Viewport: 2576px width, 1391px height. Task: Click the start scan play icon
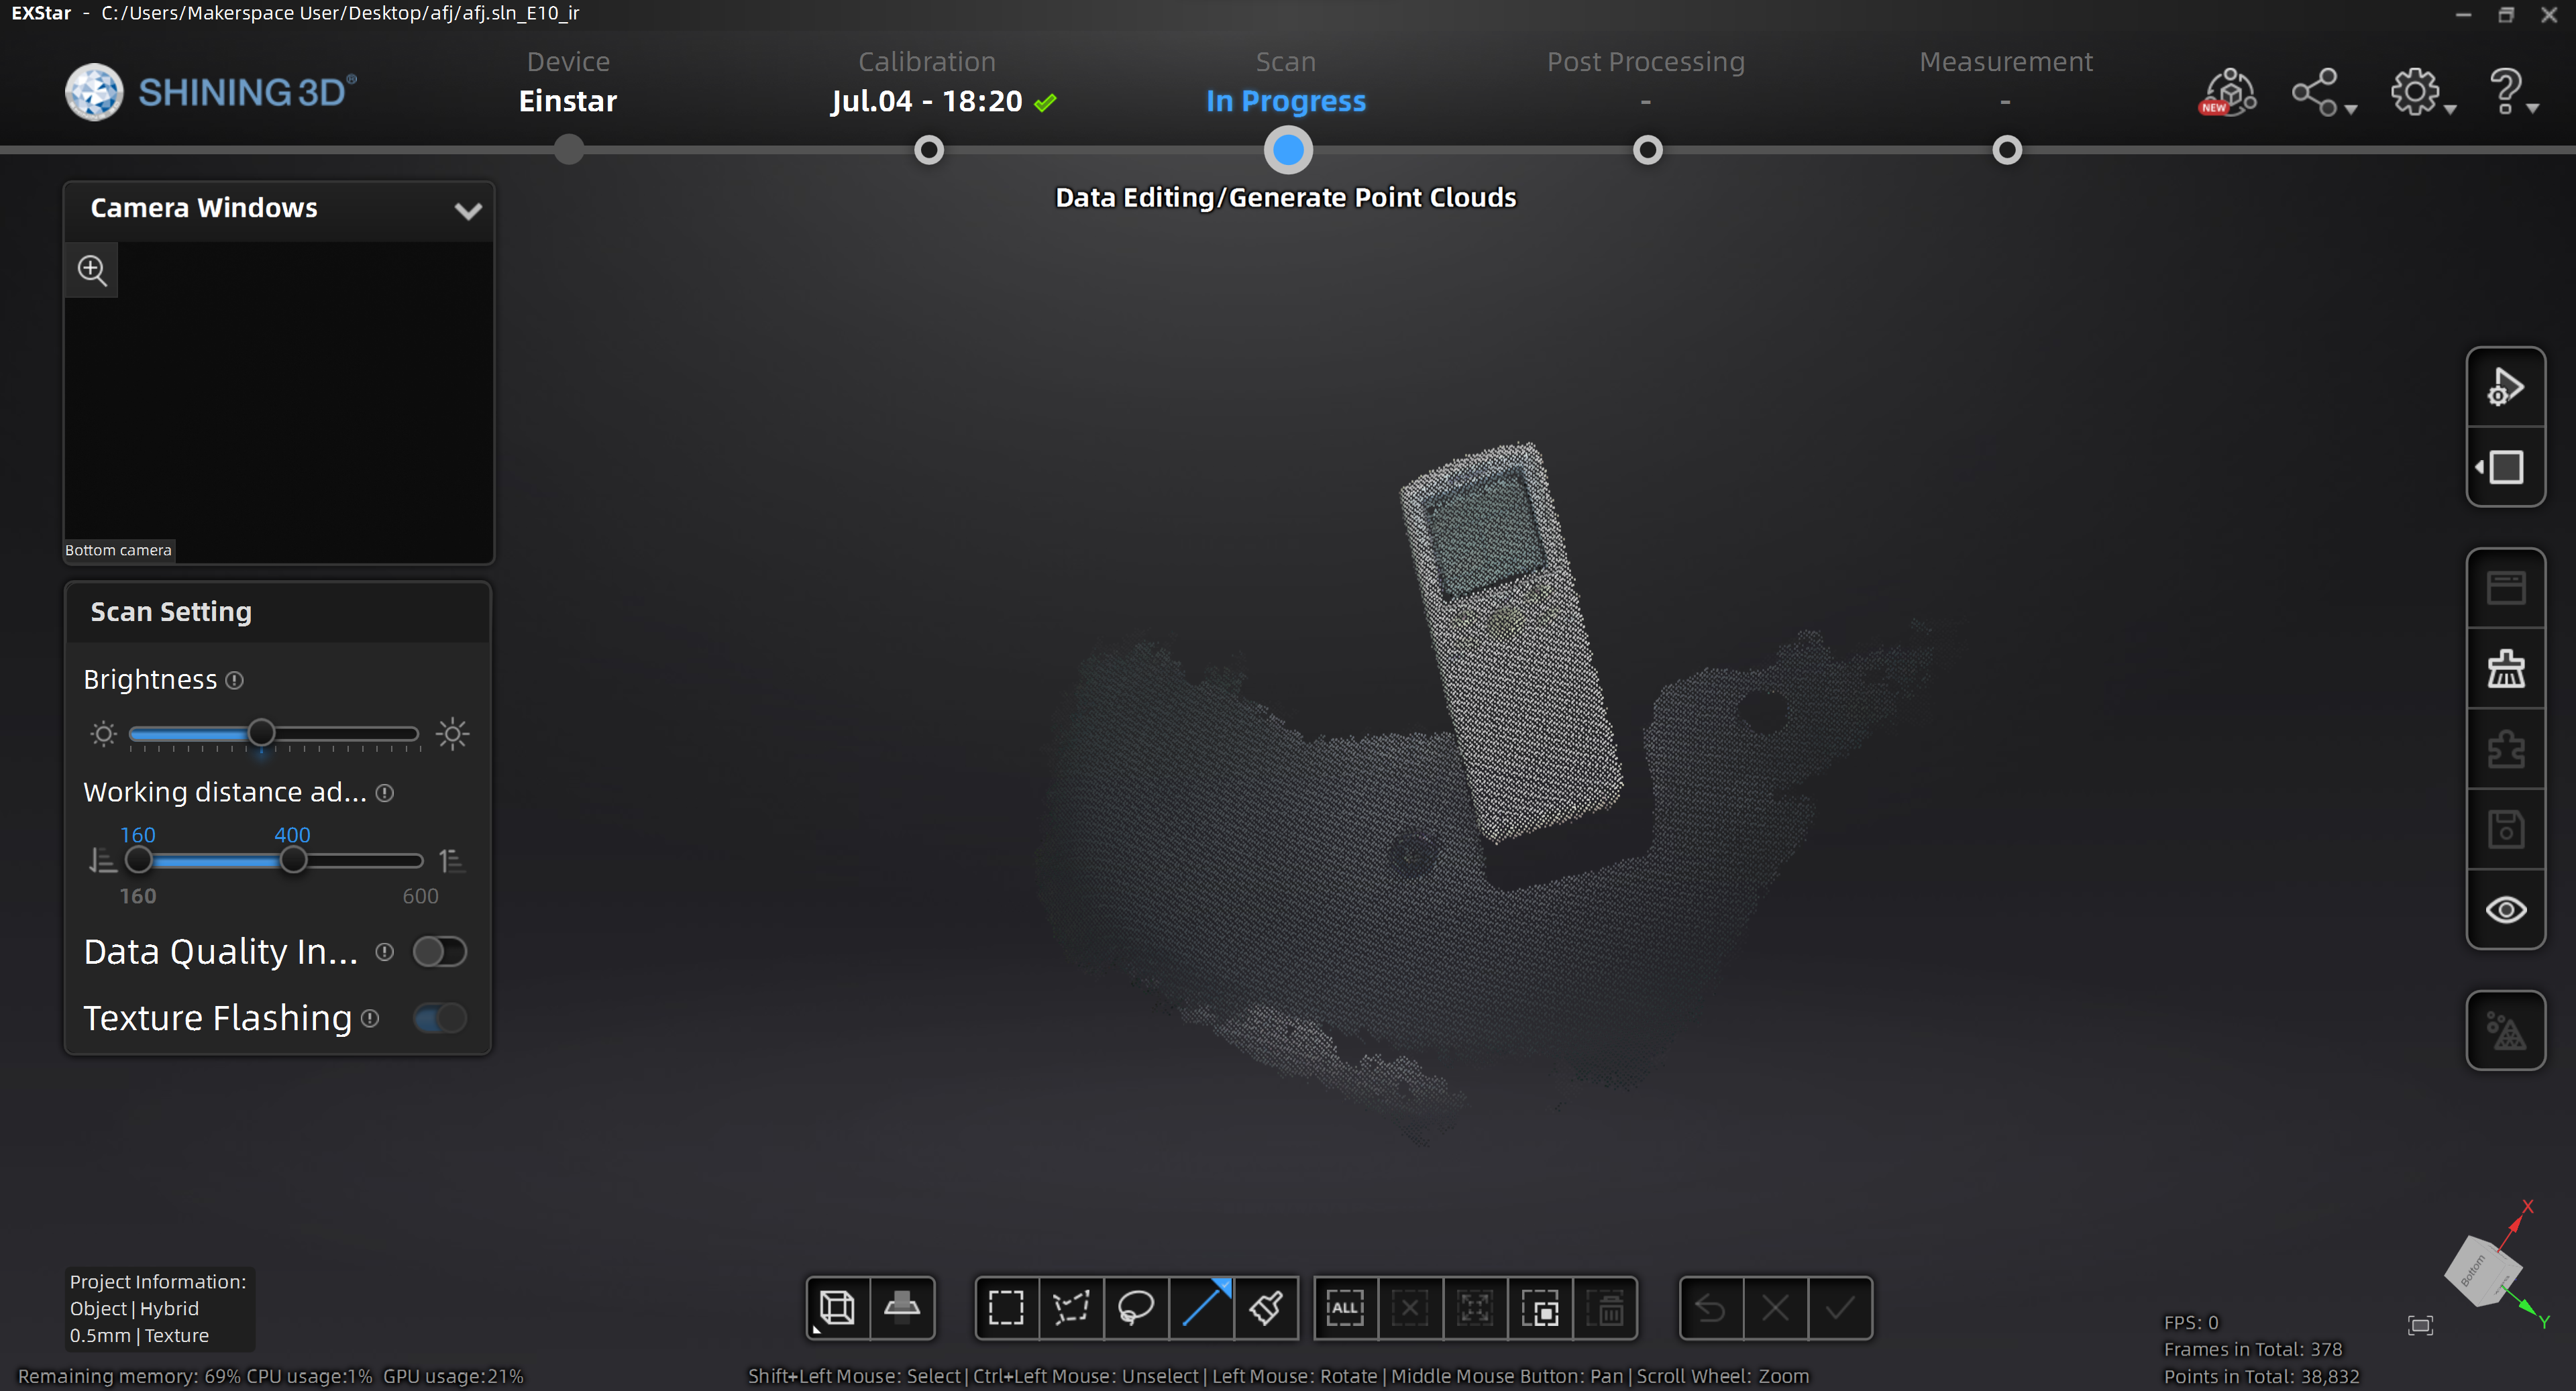point(2505,387)
